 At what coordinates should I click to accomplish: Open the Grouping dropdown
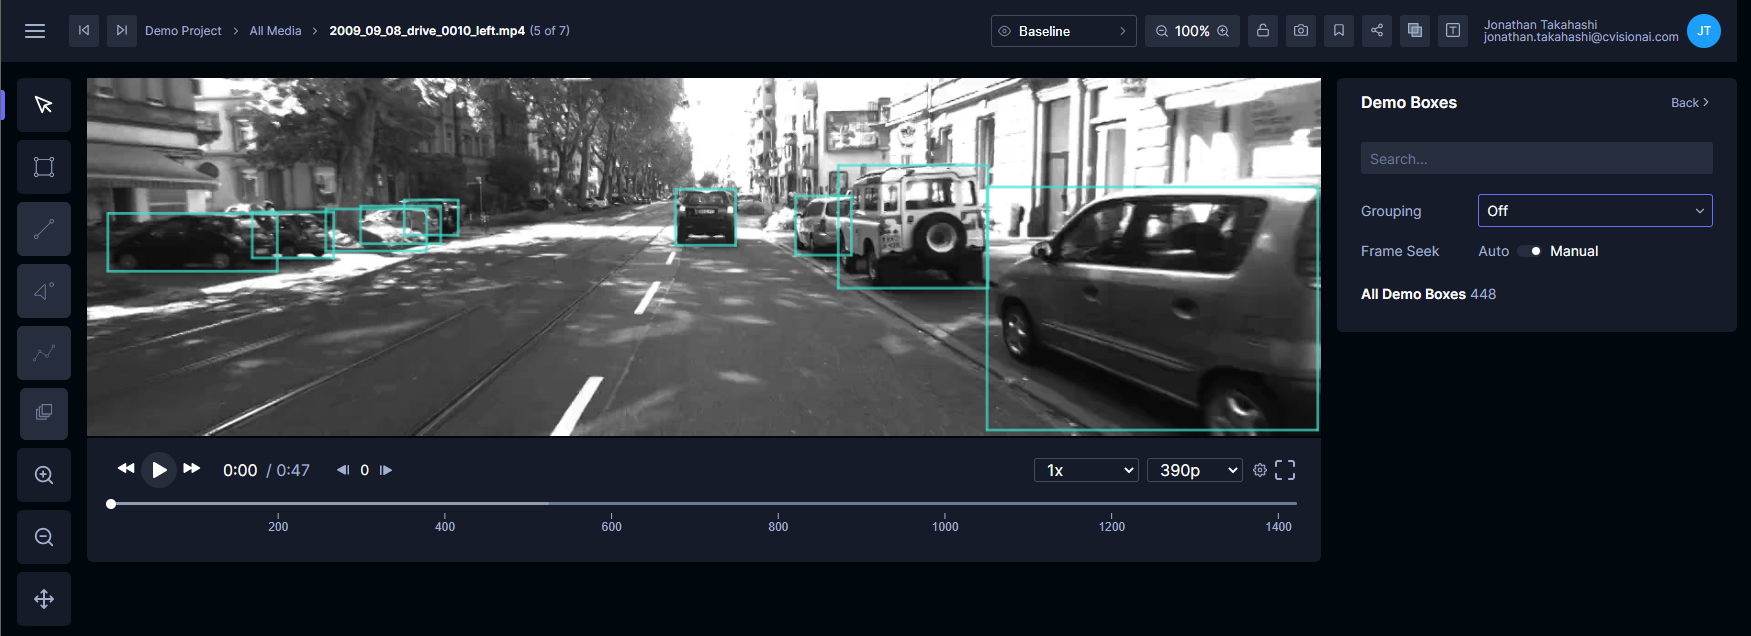(x=1594, y=211)
